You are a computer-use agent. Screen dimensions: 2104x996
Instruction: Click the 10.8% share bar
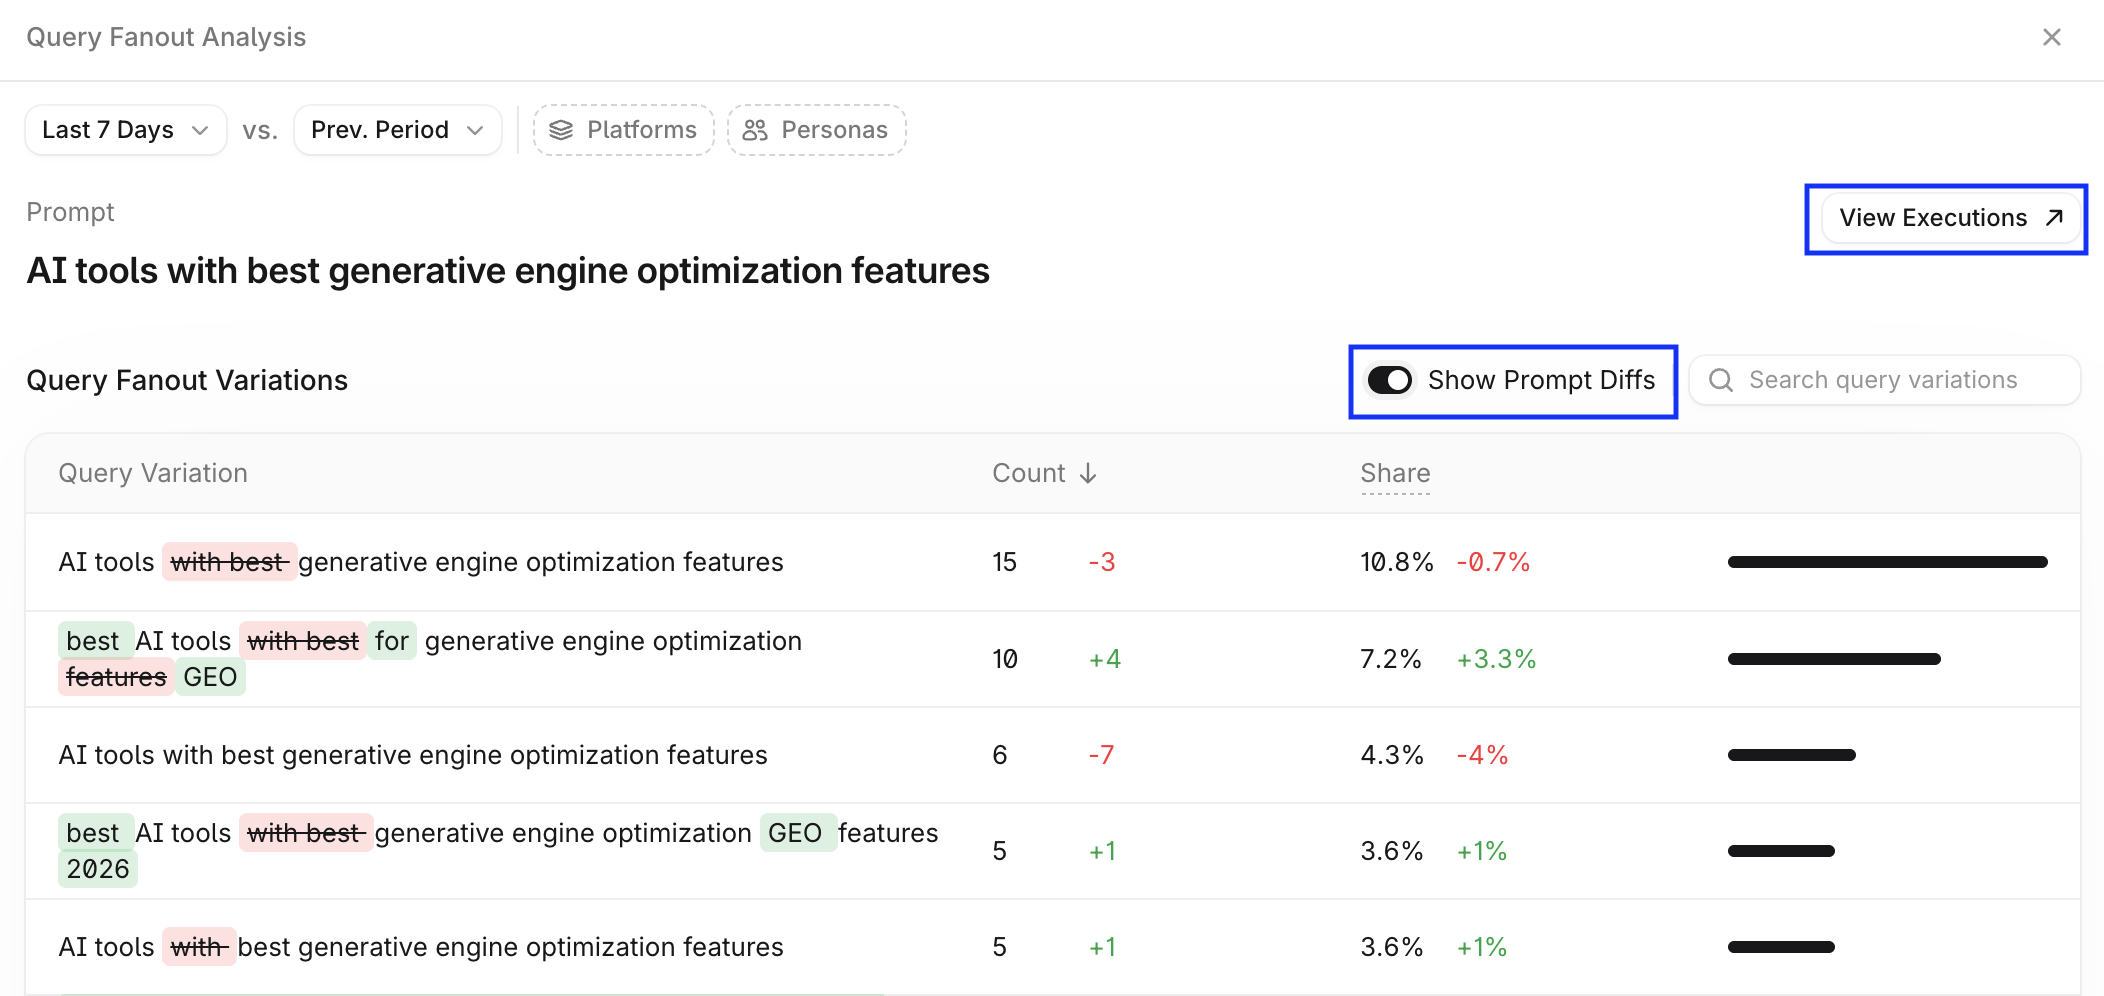click(1888, 562)
